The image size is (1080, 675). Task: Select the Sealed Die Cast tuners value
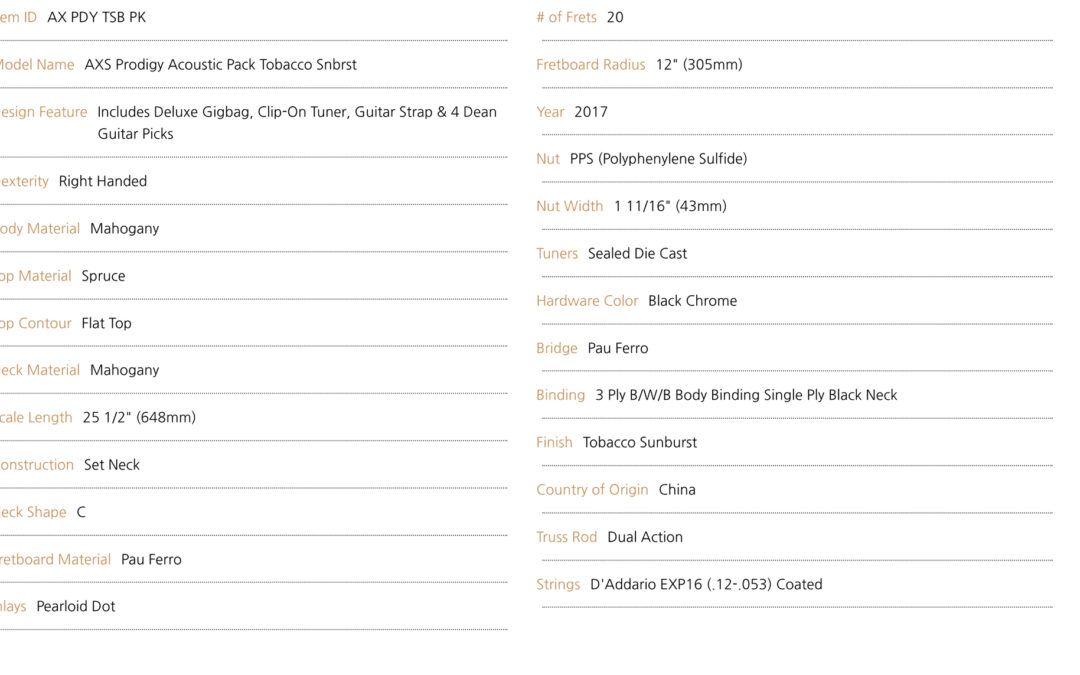[x=637, y=253]
